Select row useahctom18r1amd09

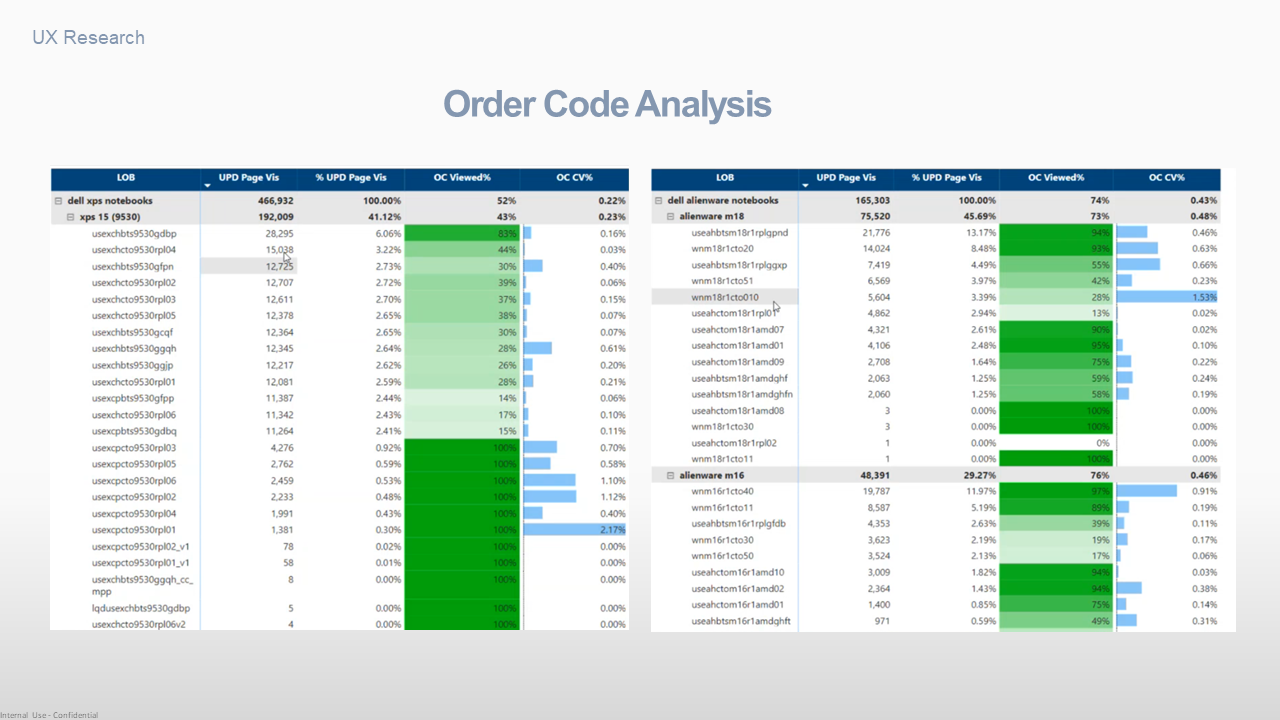click(936, 362)
